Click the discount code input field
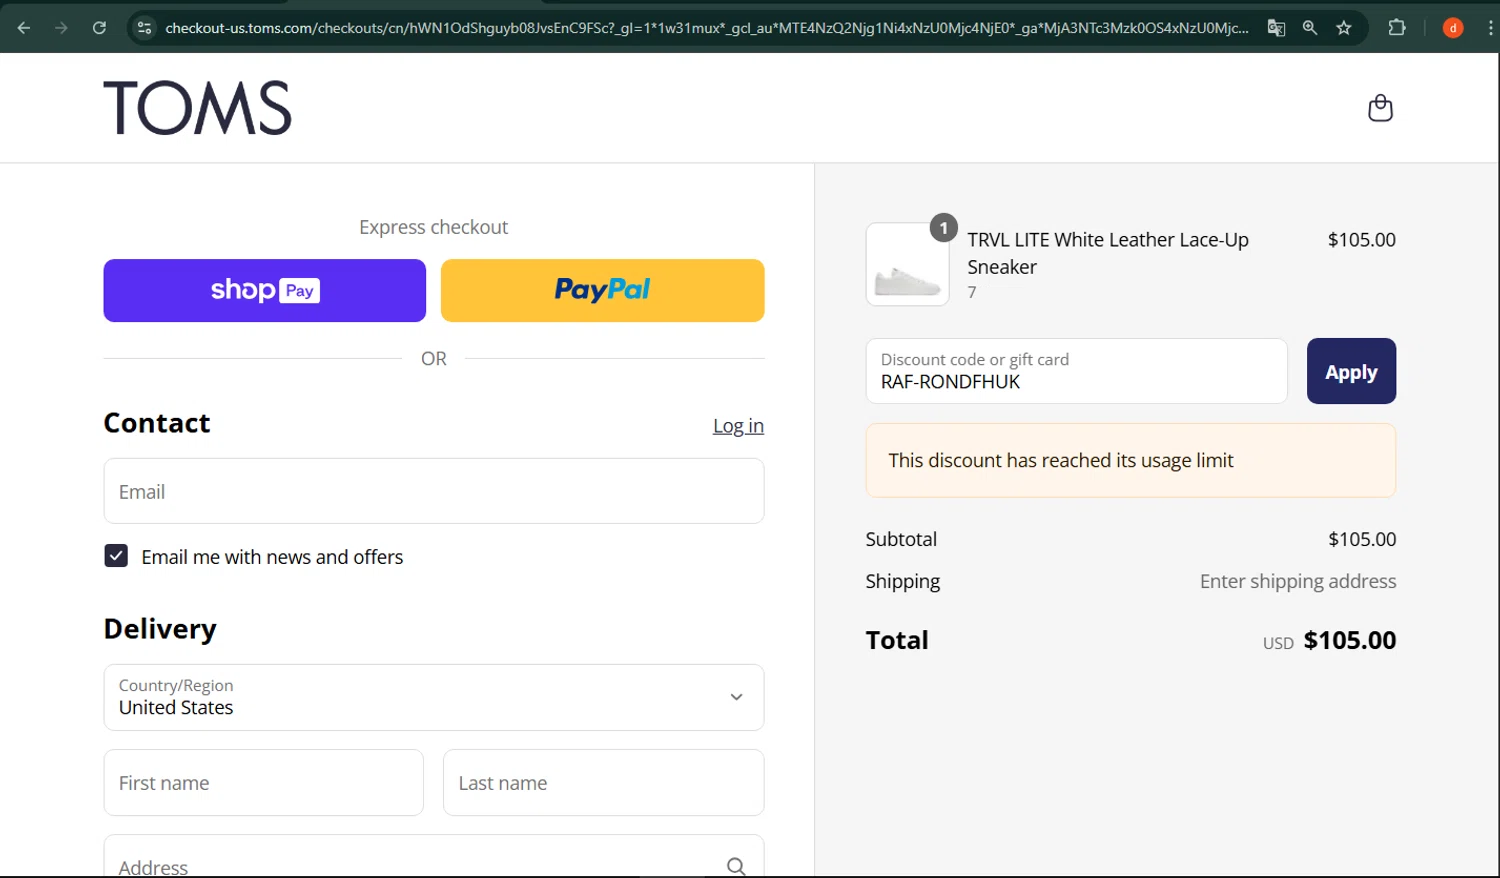This screenshot has width=1500, height=878. [x=1077, y=371]
